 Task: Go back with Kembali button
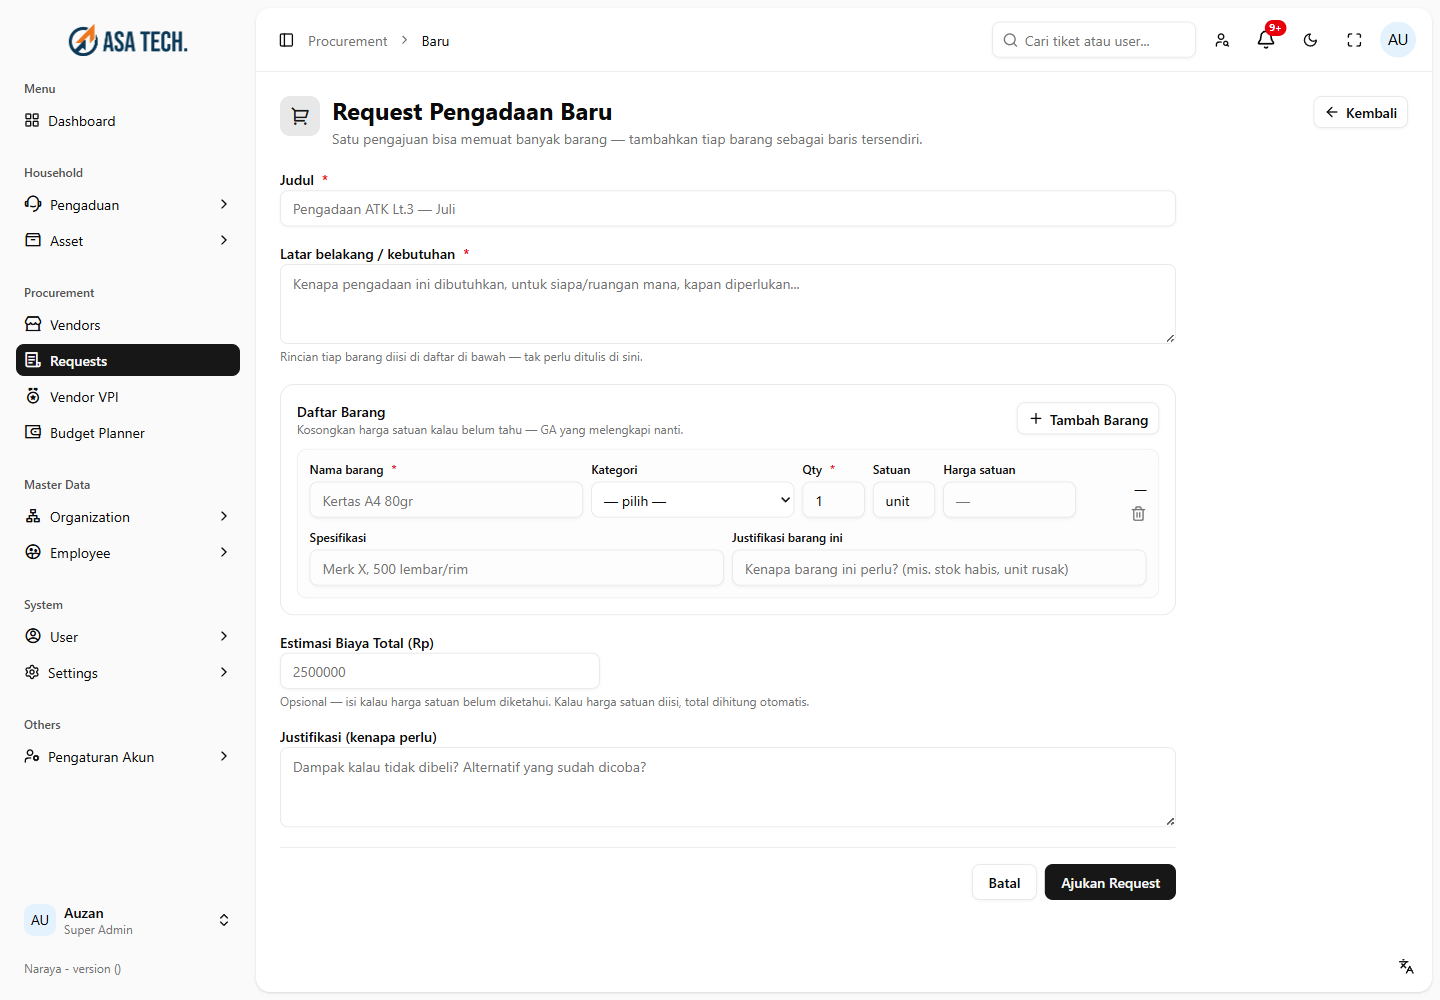[1361, 112]
